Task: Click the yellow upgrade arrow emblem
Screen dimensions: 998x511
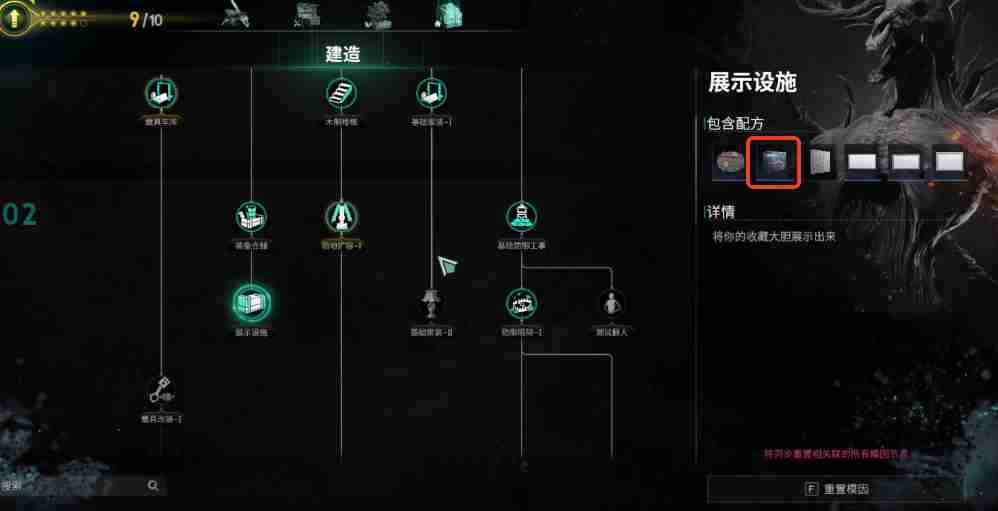Action: [13, 18]
